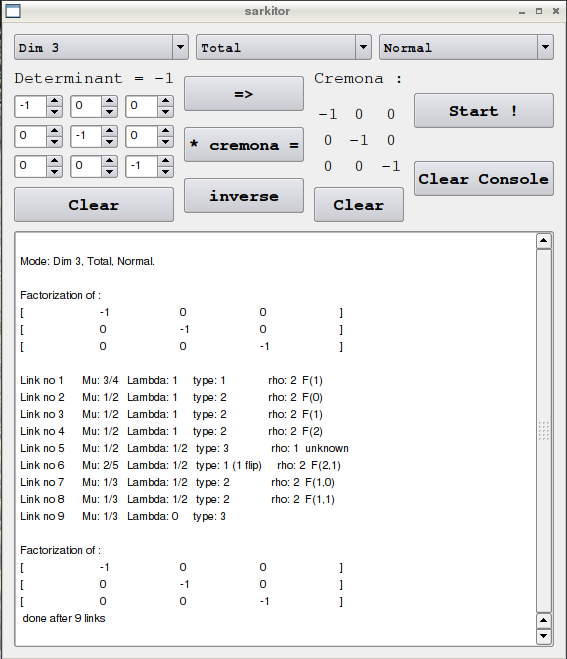Increment matrix row 2 column 3 value
The width and height of the screenshot is (567, 659).
point(165,131)
